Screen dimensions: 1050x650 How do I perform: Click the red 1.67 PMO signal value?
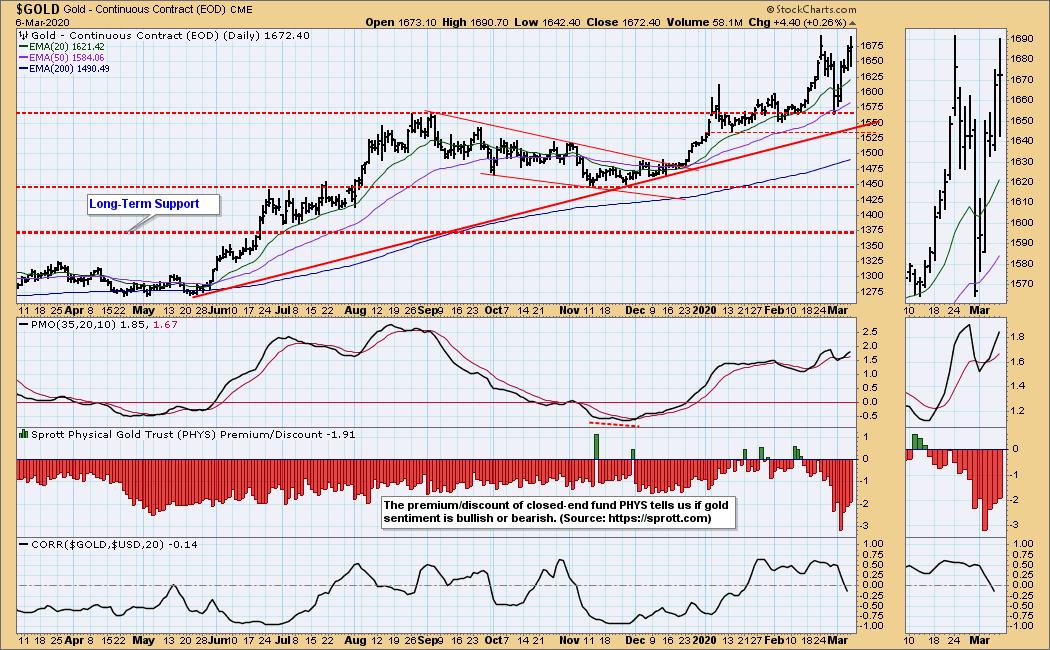[165, 324]
